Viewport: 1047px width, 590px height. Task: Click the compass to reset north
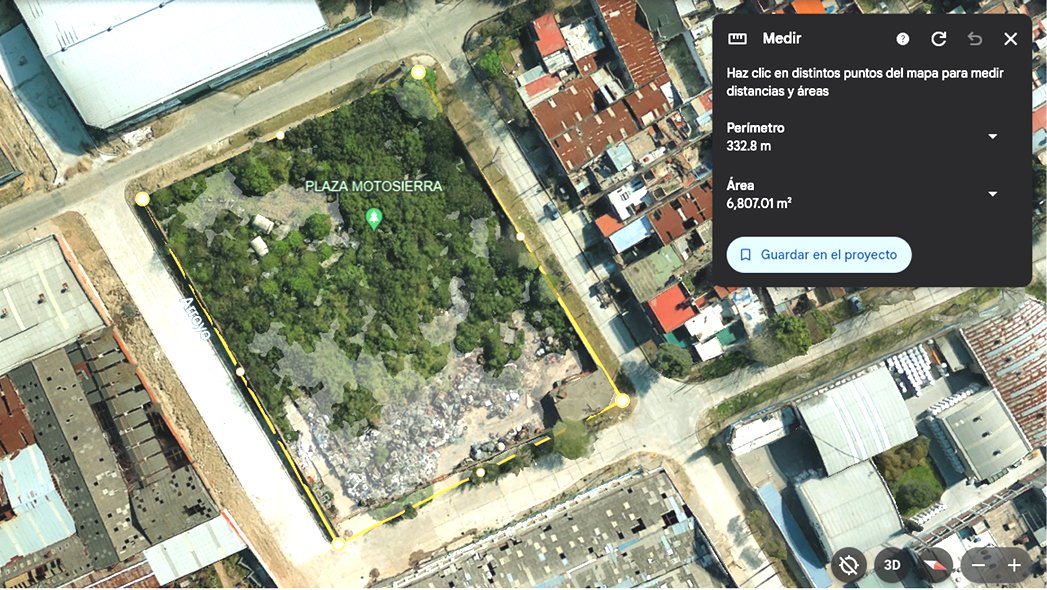[x=935, y=565]
